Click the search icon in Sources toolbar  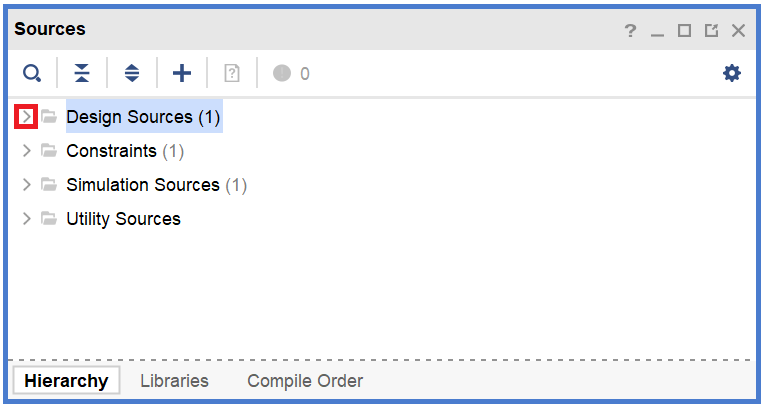coord(32,73)
